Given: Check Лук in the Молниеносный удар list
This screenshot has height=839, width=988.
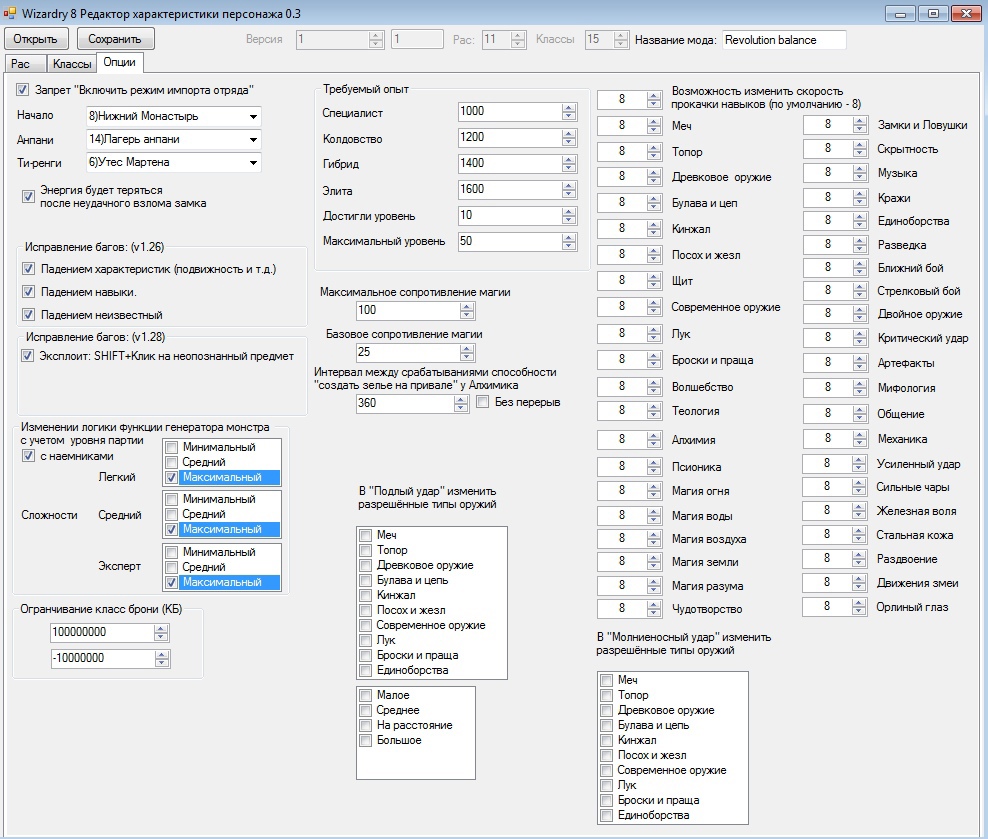Looking at the screenshot, I should [606, 785].
